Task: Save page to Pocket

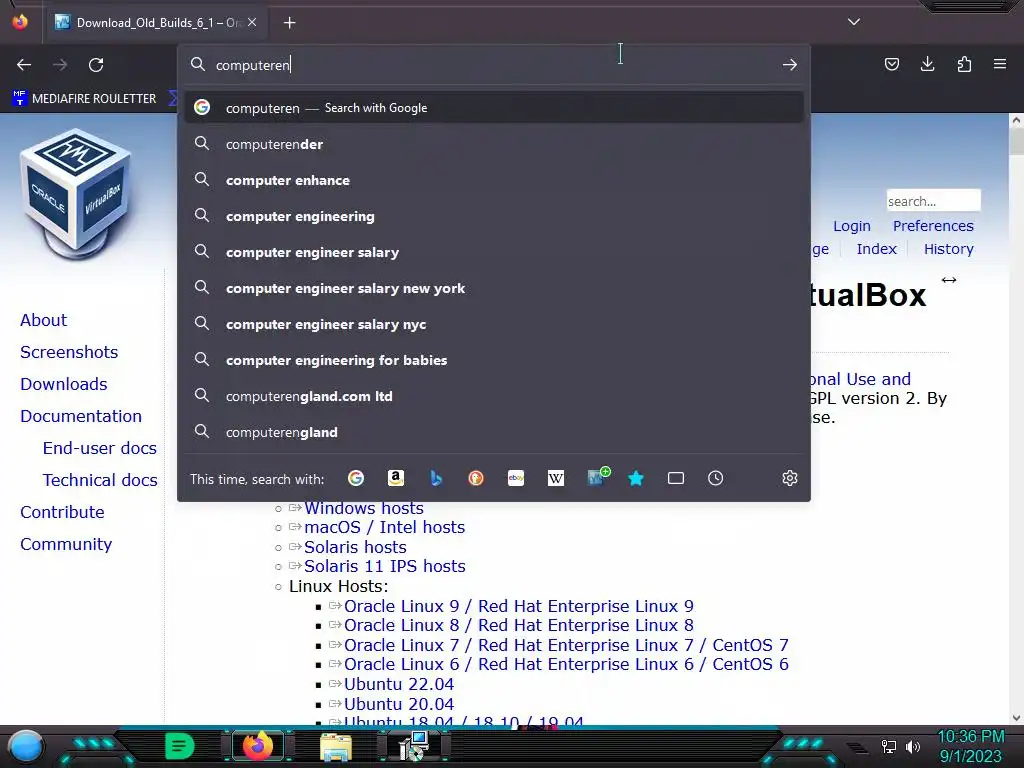Action: 891,64
